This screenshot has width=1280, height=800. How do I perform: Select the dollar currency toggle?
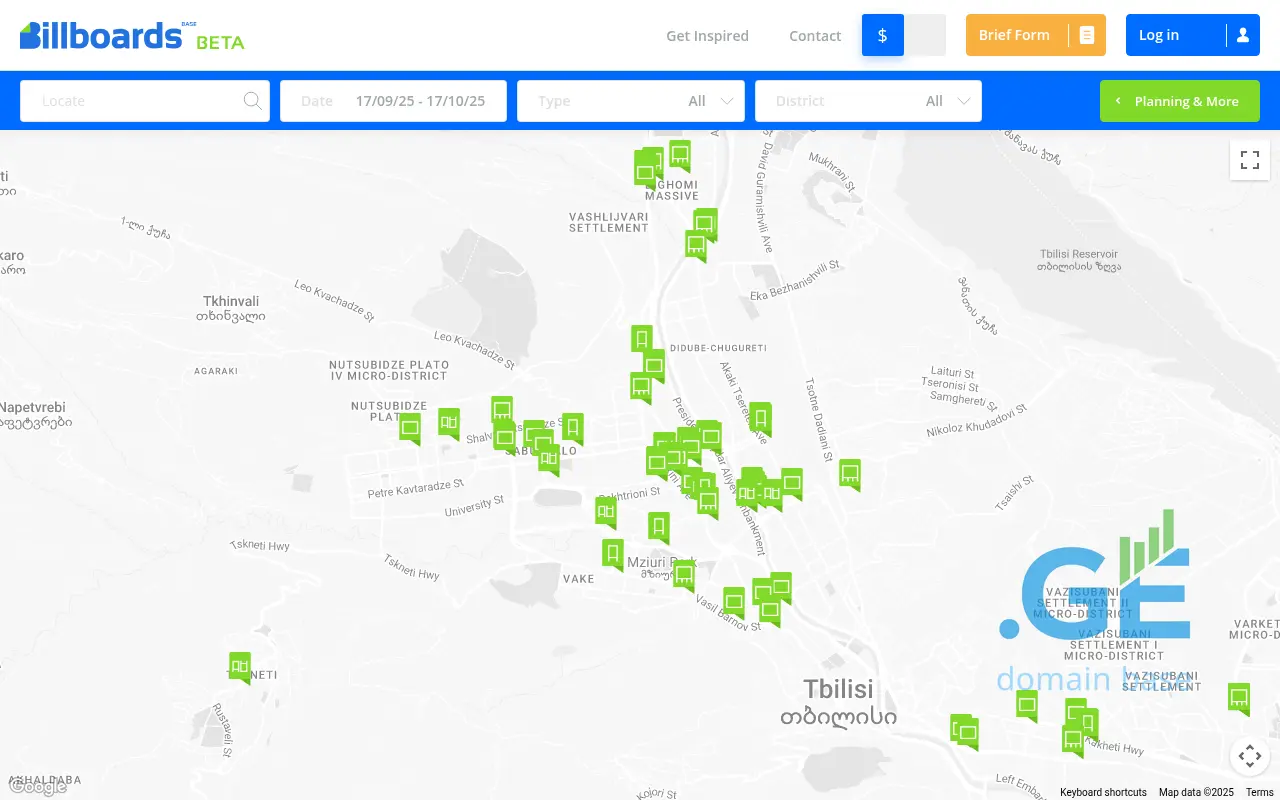(882, 35)
